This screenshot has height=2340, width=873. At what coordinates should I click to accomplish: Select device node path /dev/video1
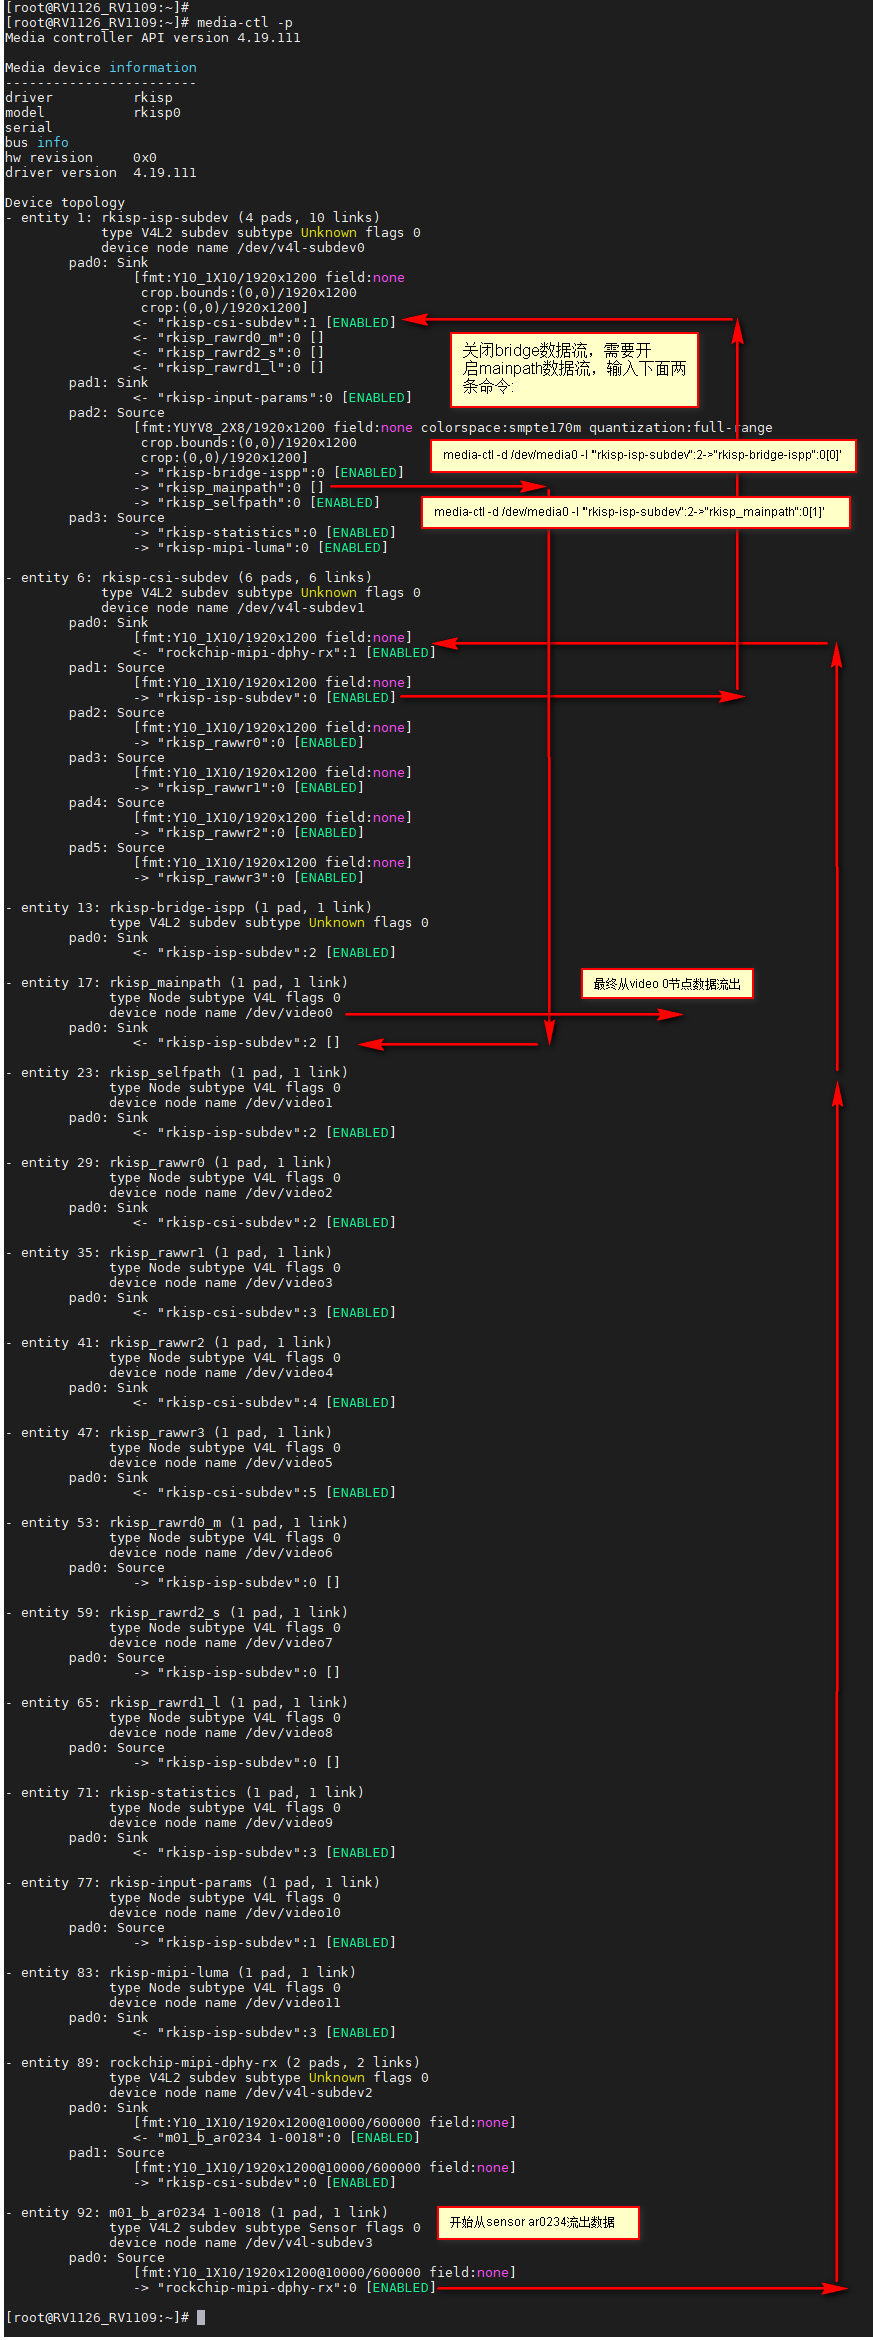pyautogui.click(x=289, y=1102)
